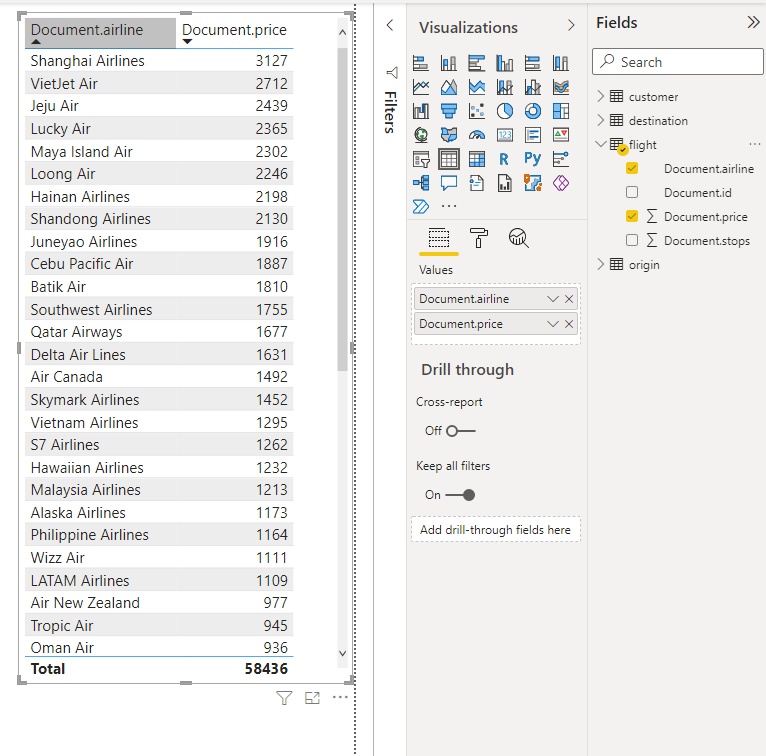Open Document.airline value dropdown arrow
The height and width of the screenshot is (756, 766).
pos(553,299)
